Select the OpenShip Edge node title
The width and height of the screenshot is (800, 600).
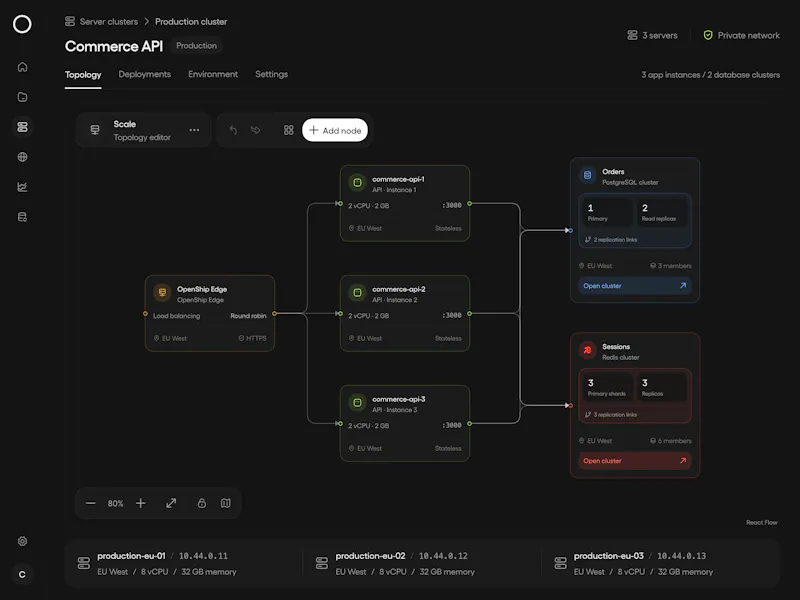tap(202, 289)
